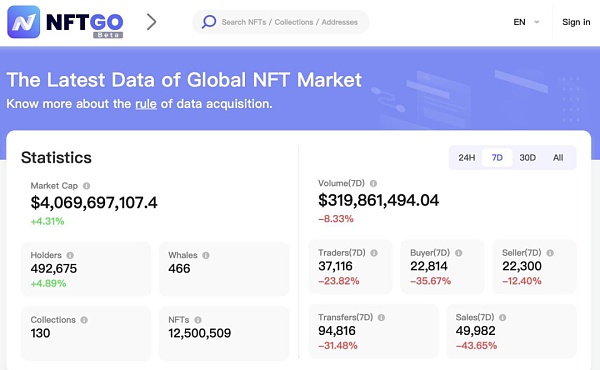
Task: Click the Buyer count 22,814
Action: click(x=429, y=266)
